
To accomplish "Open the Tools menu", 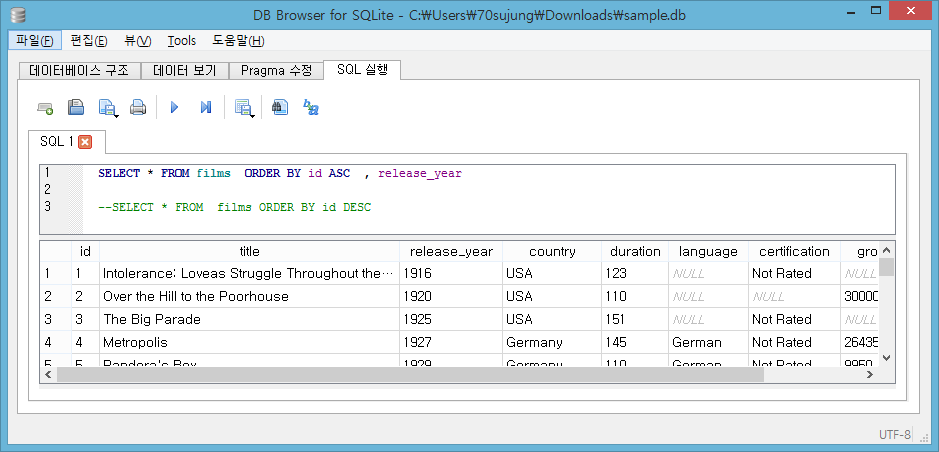I will [x=181, y=41].
